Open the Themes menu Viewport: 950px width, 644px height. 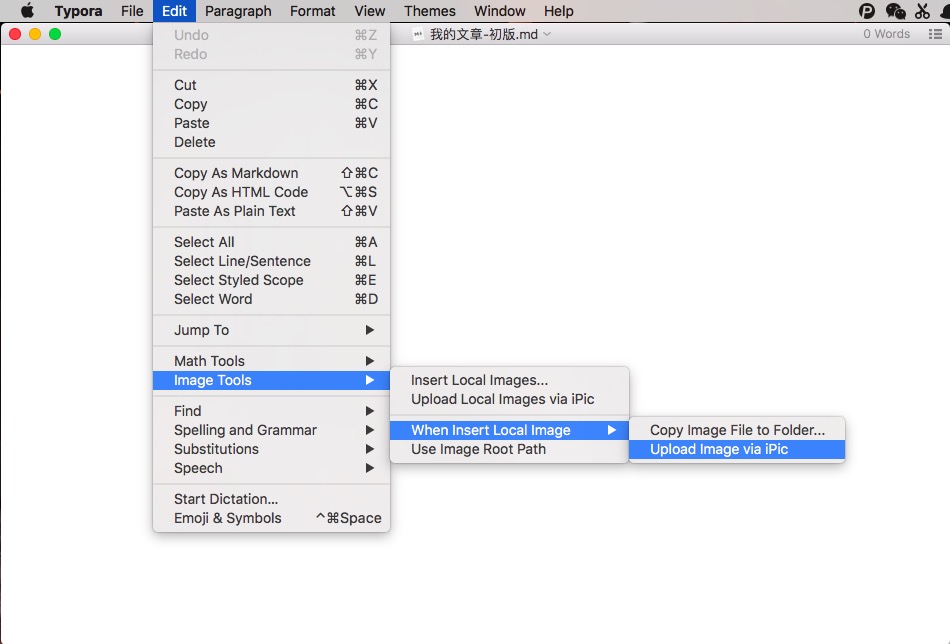(x=430, y=11)
